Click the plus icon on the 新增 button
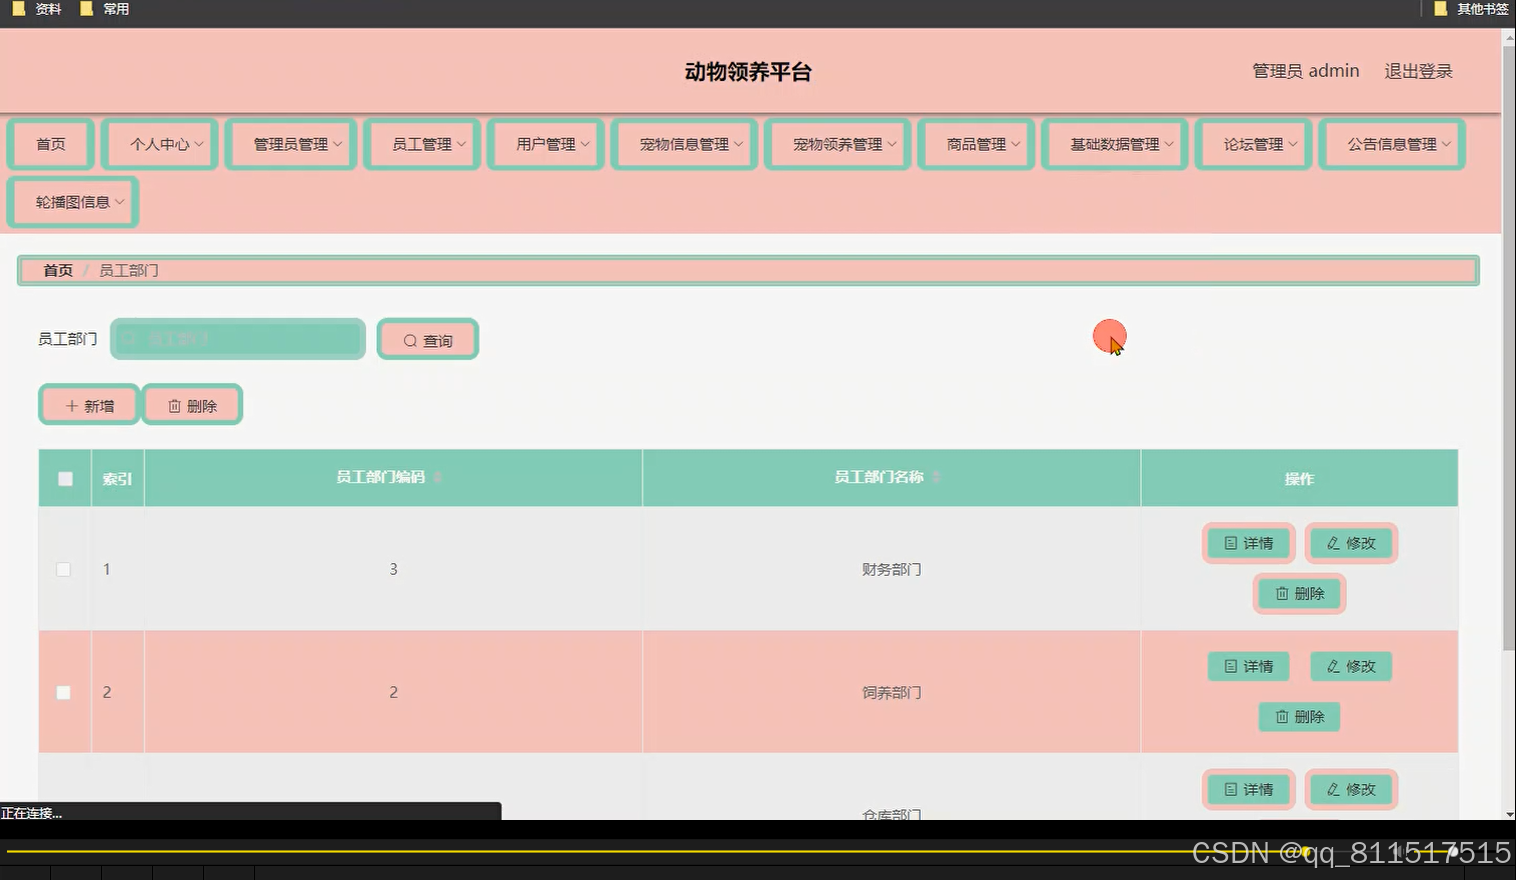Image resolution: width=1516 pixels, height=880 pixels. [70, 405]
